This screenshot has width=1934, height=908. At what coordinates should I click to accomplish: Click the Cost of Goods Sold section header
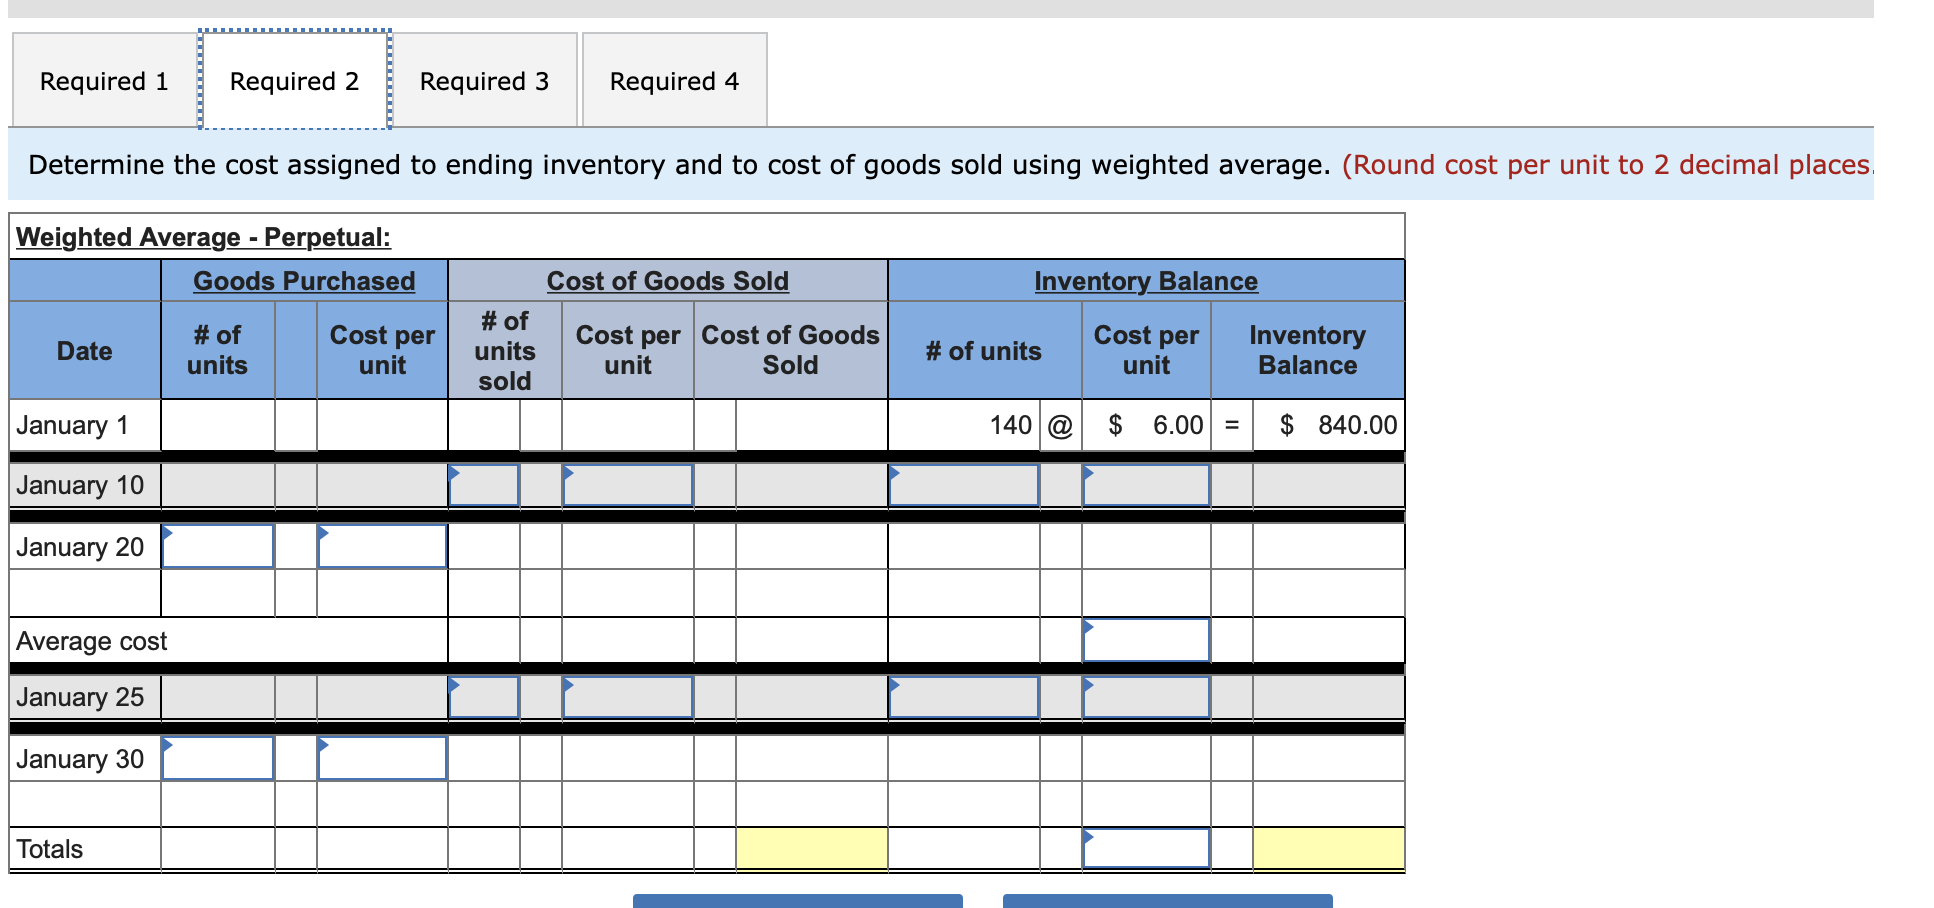tap(668, 281)
